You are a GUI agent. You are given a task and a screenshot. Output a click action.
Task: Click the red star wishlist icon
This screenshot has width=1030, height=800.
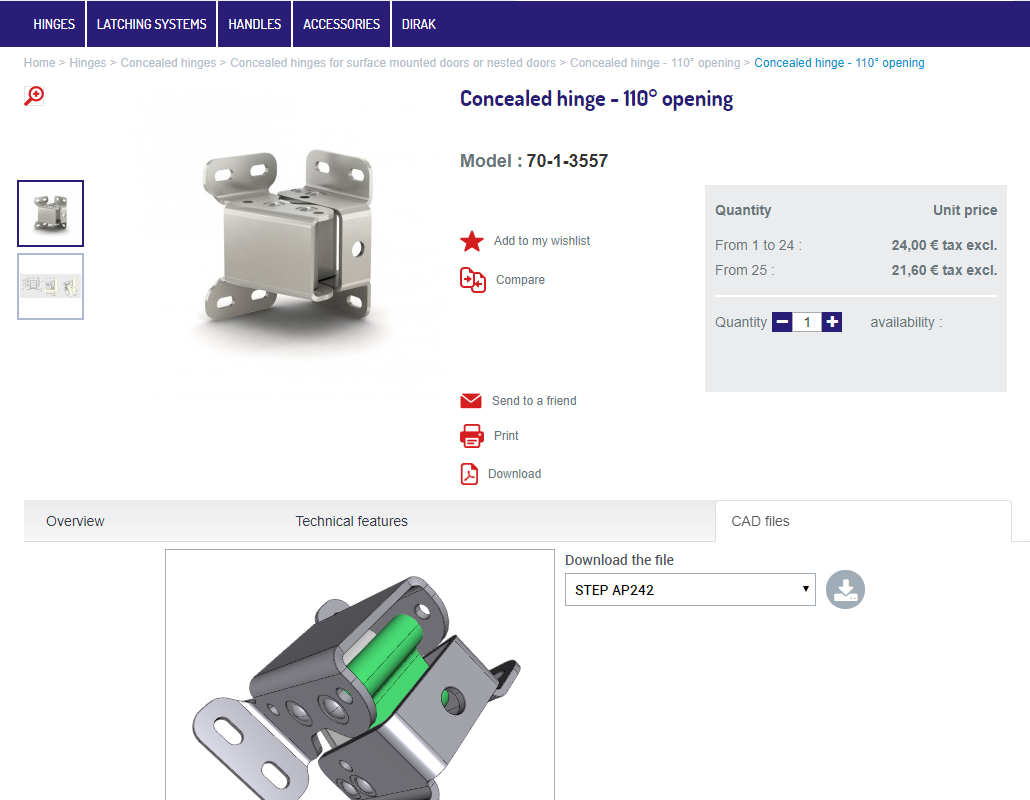coord(472,241)
